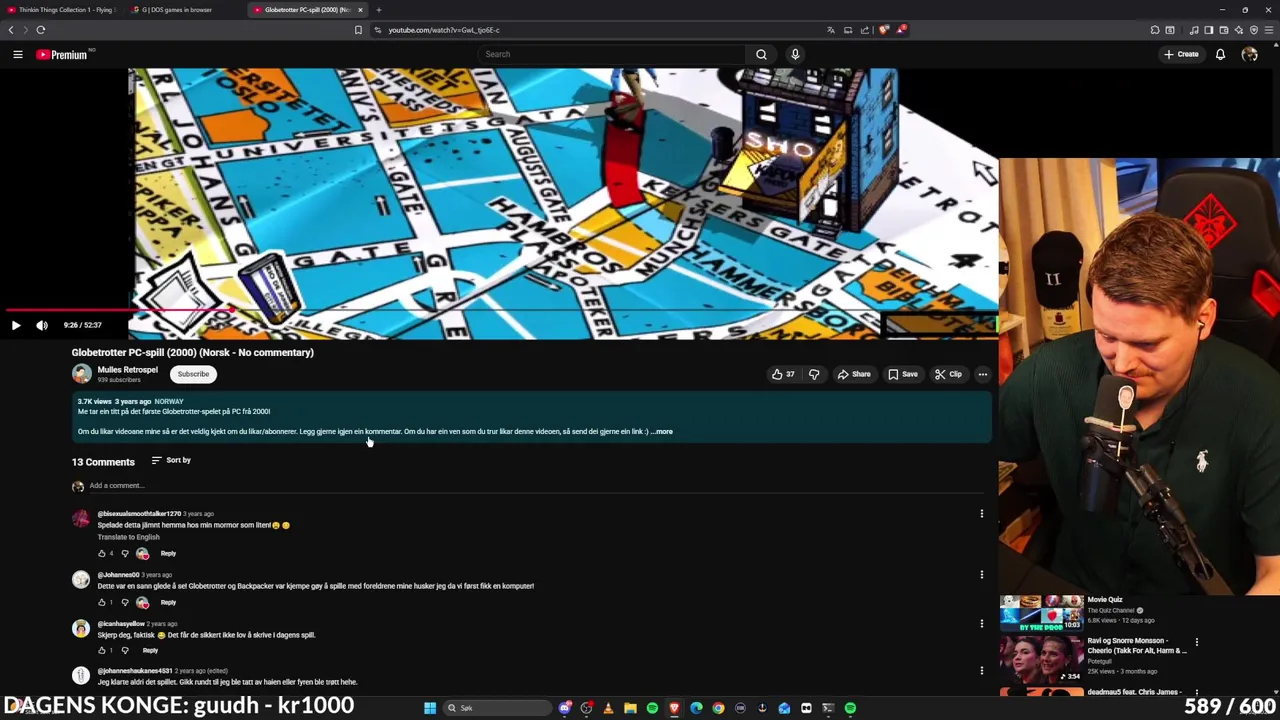Open options menu for @johanneshaukanes4531 comment
This screenshot has height=720, width=1280.
tap(981, 671)
